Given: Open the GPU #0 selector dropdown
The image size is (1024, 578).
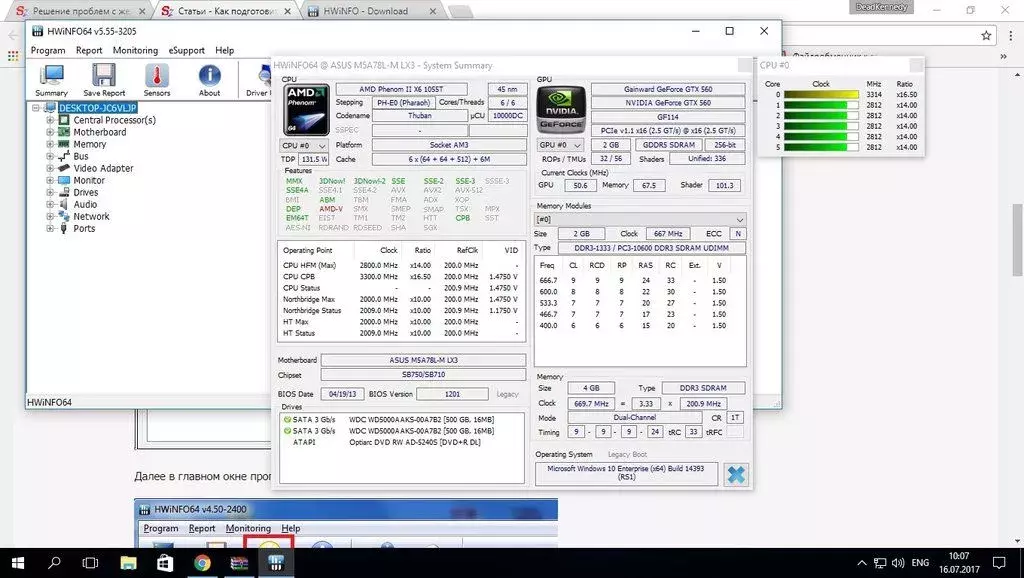Looking at the screenshot, I should pyautogui.click(x=560, y=145).
